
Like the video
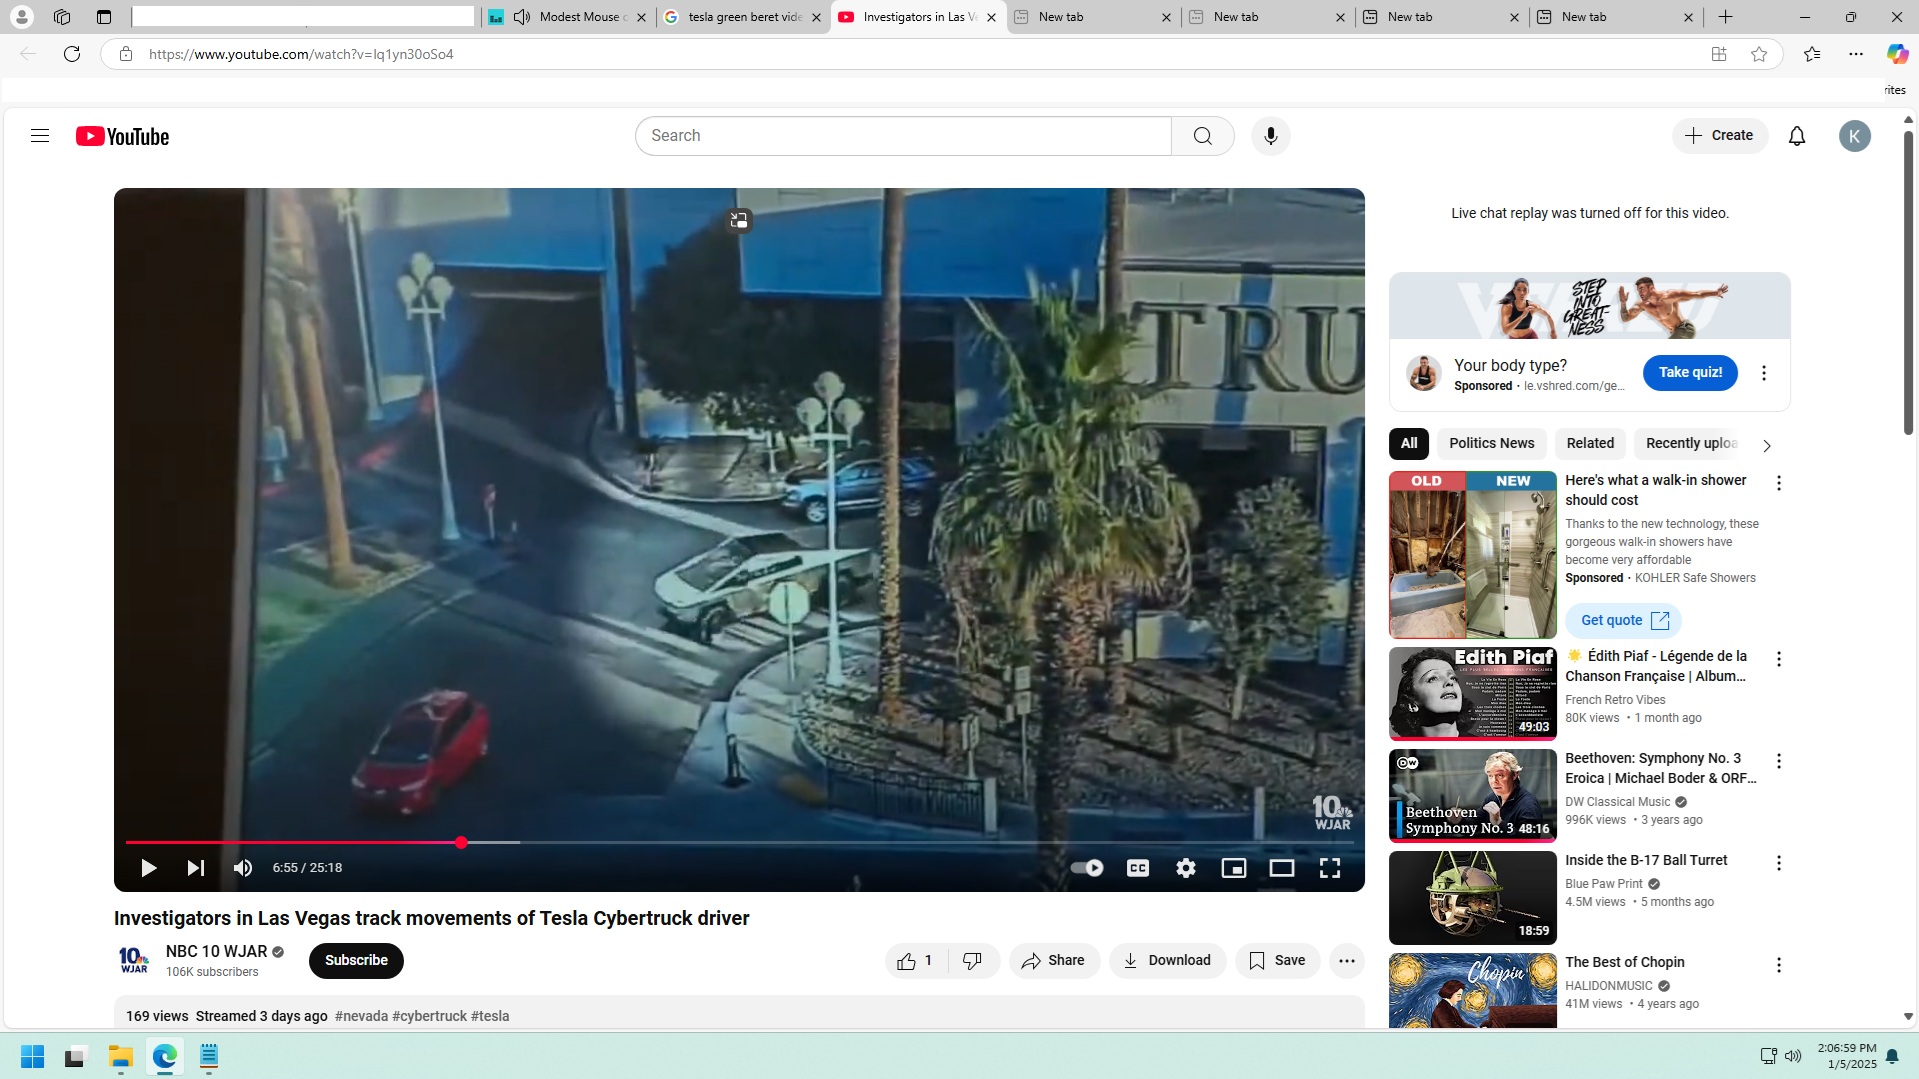(x=915, y=961)
